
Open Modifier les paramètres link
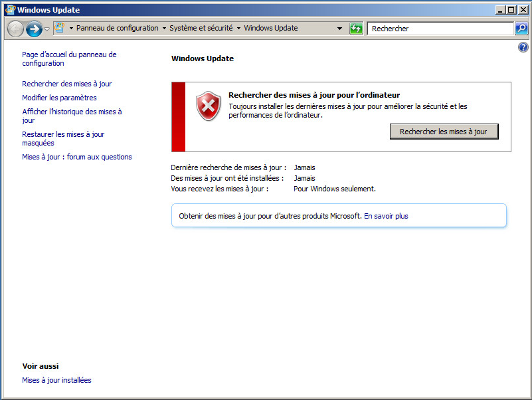click(59, 98)
